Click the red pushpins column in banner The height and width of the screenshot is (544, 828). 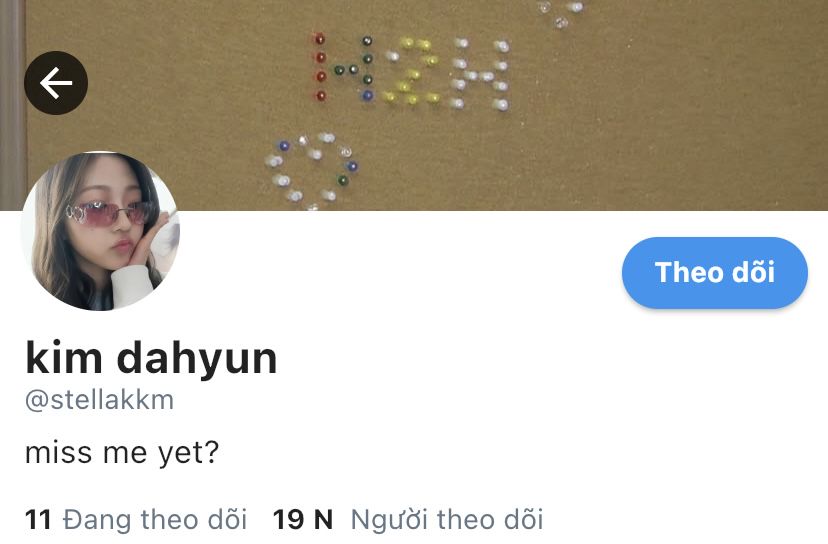(x=320, y=67)
